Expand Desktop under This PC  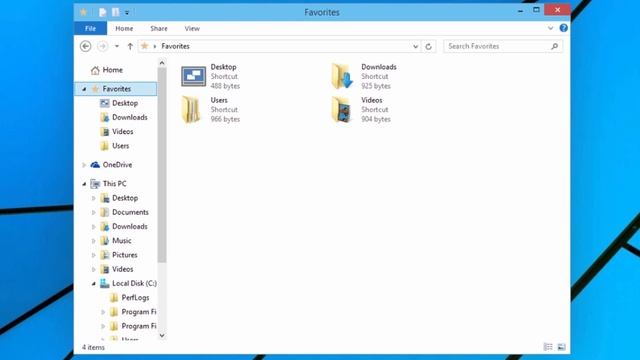click(93, 198)
